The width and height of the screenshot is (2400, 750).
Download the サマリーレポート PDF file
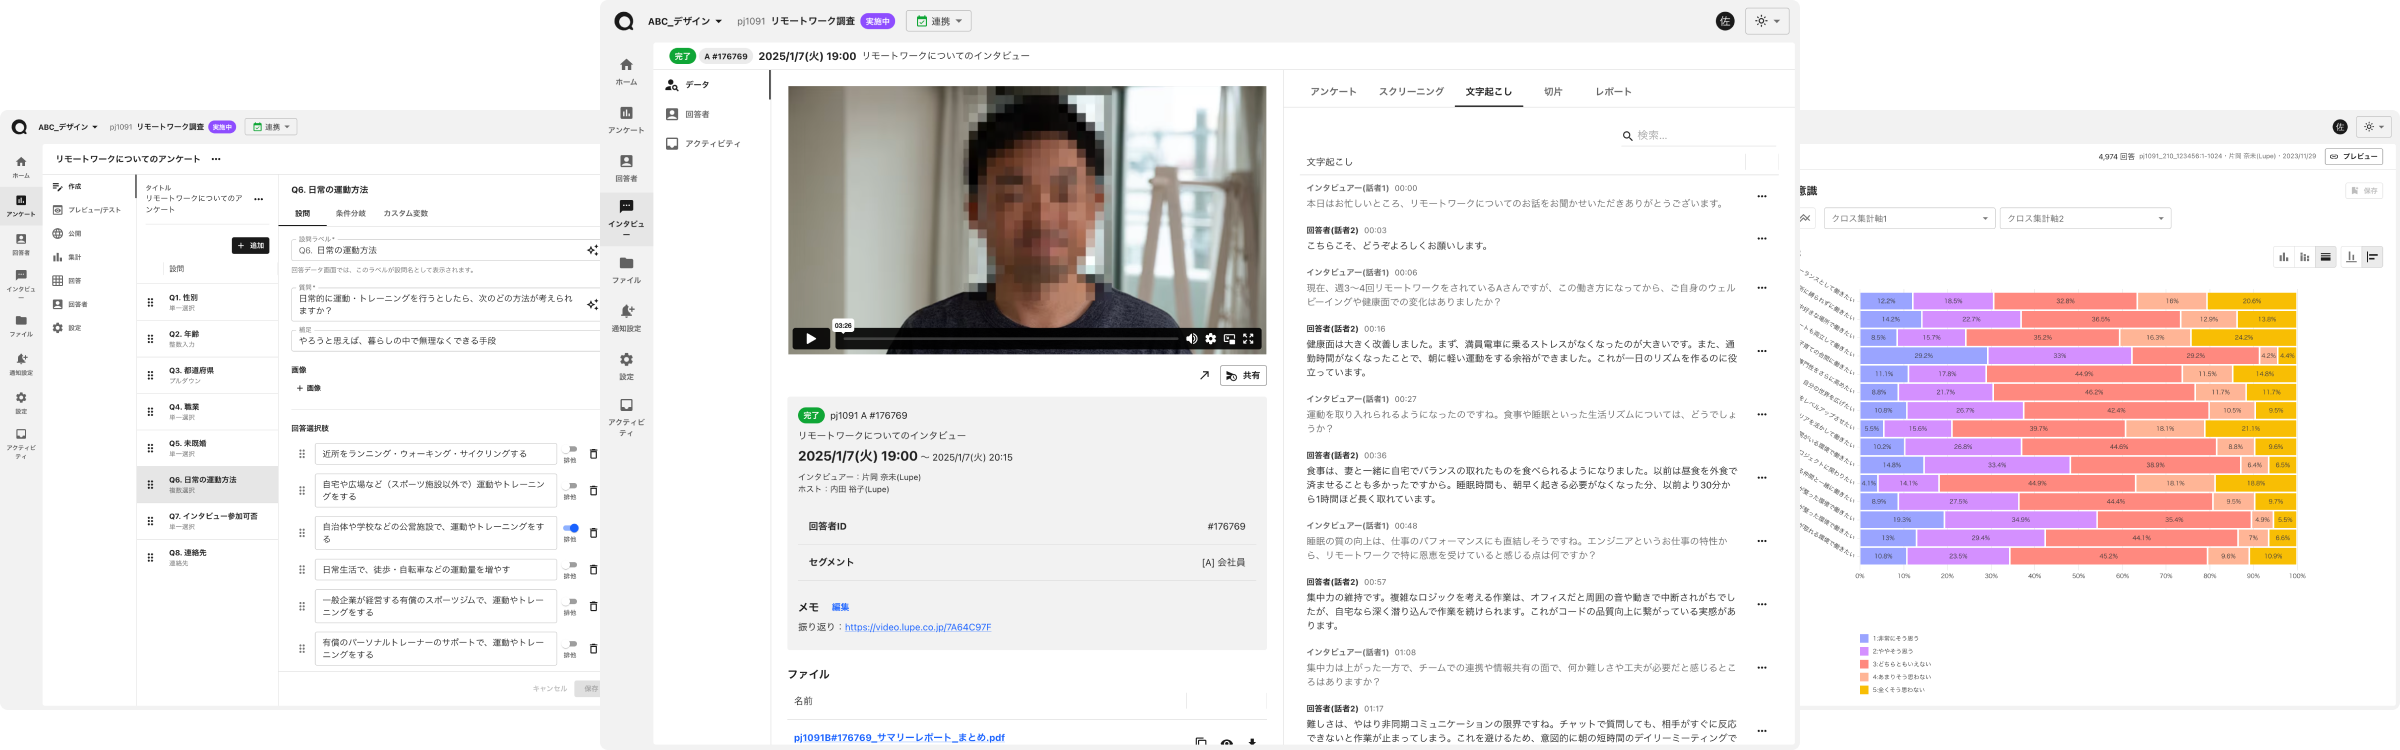pos(1252,743)
